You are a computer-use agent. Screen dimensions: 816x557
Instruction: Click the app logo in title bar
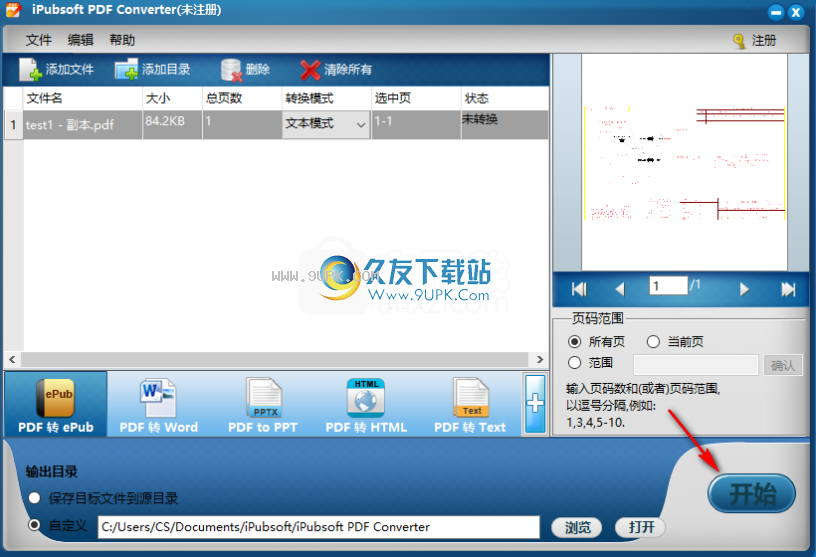[14, 9]
